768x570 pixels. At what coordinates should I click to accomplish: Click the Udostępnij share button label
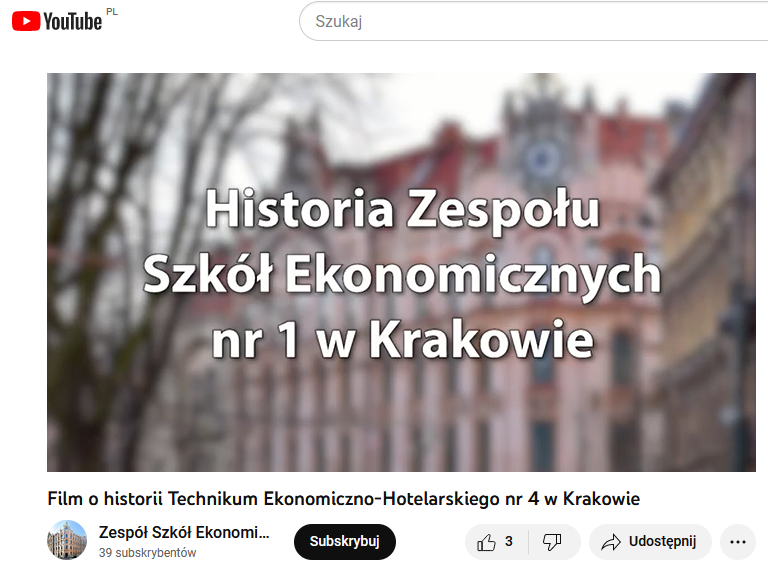coord(662,541)
